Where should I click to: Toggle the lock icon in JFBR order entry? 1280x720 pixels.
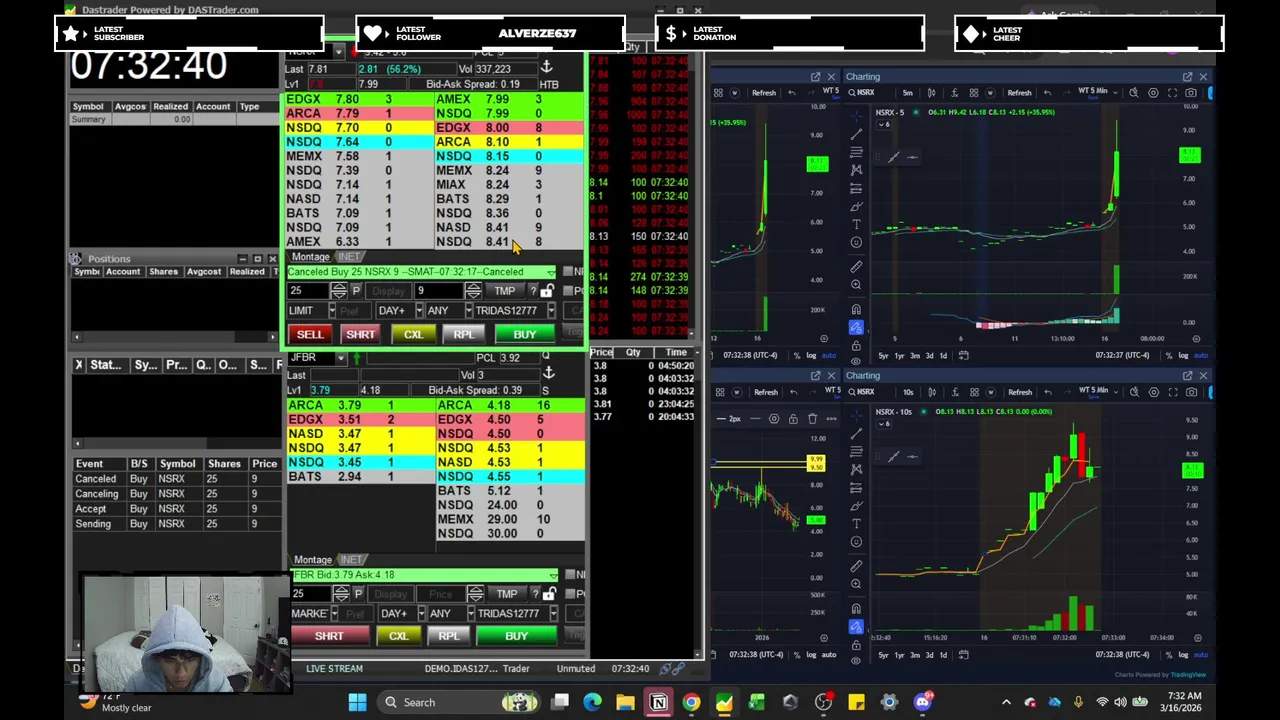point(549,594)
